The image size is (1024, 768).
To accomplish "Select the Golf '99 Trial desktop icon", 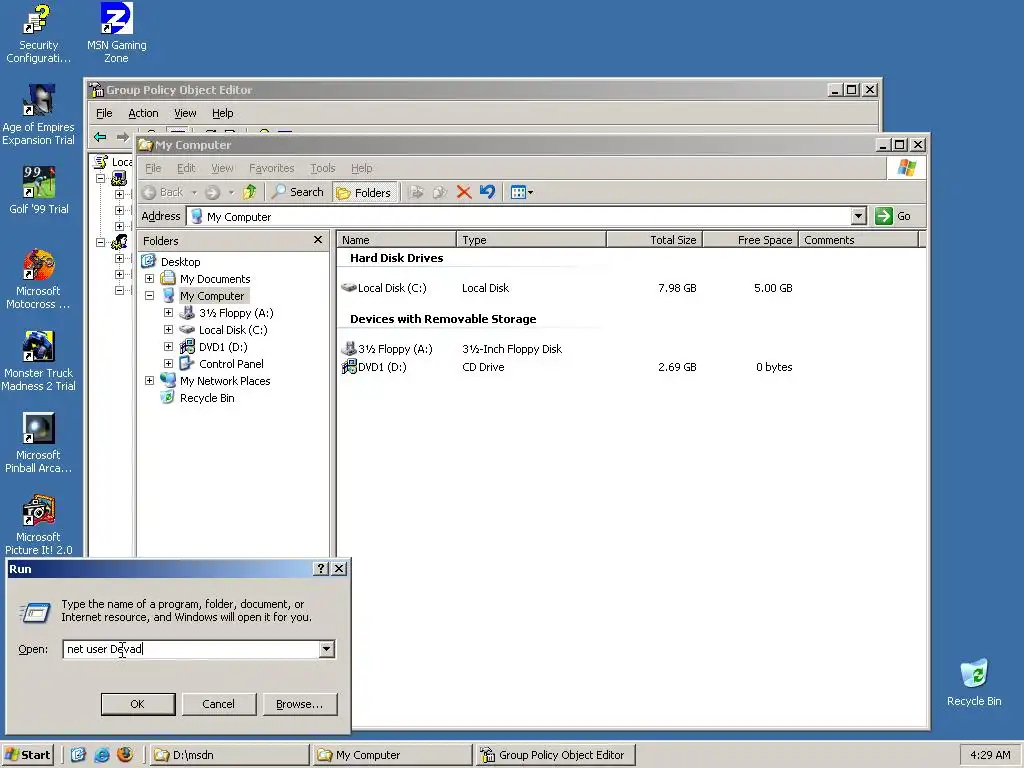I will point(39,191).
